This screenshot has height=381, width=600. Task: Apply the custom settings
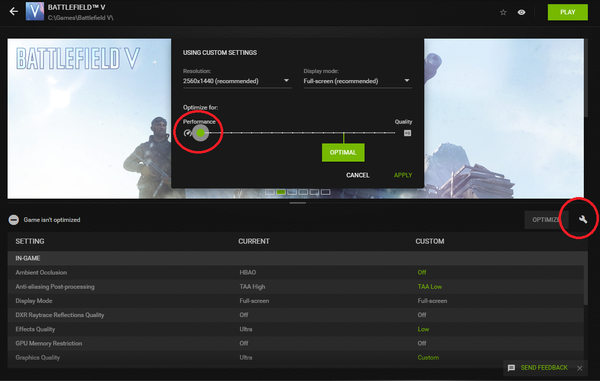403,175
